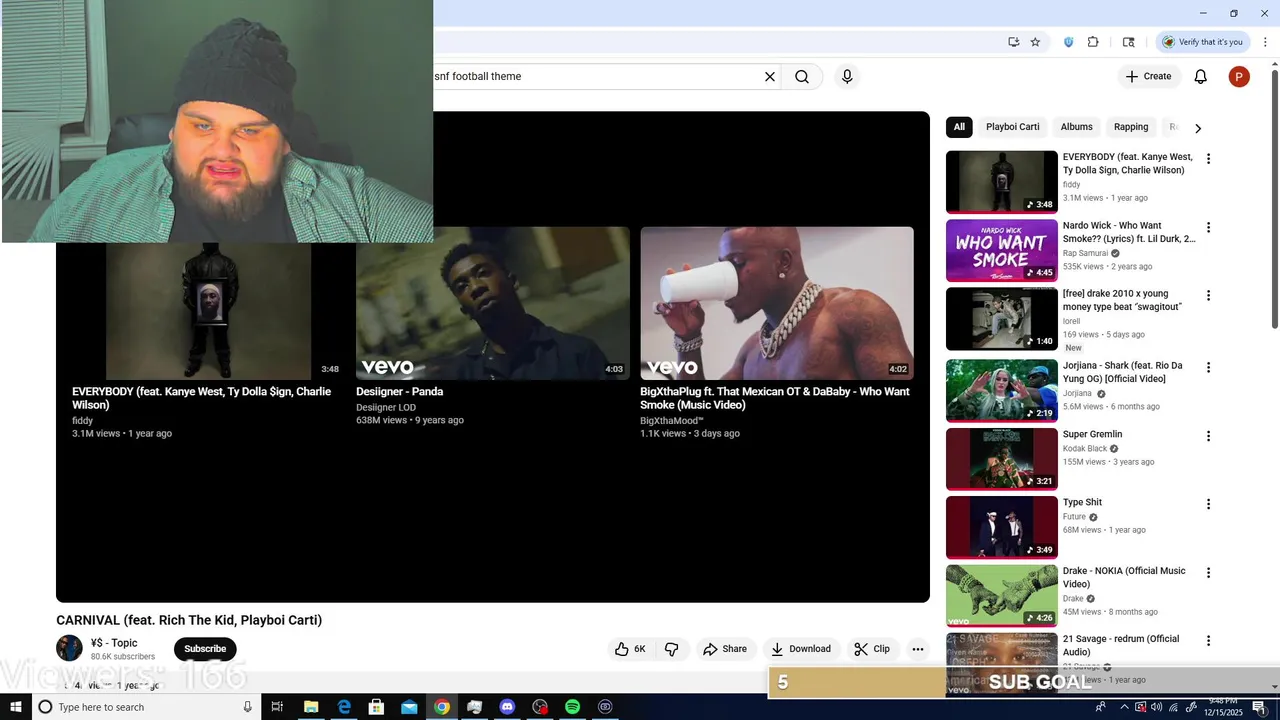Viewport: 1280px width, 720px height.
Task: Click the tab search icon in toolbar
Action: [x=1129, y=42]
